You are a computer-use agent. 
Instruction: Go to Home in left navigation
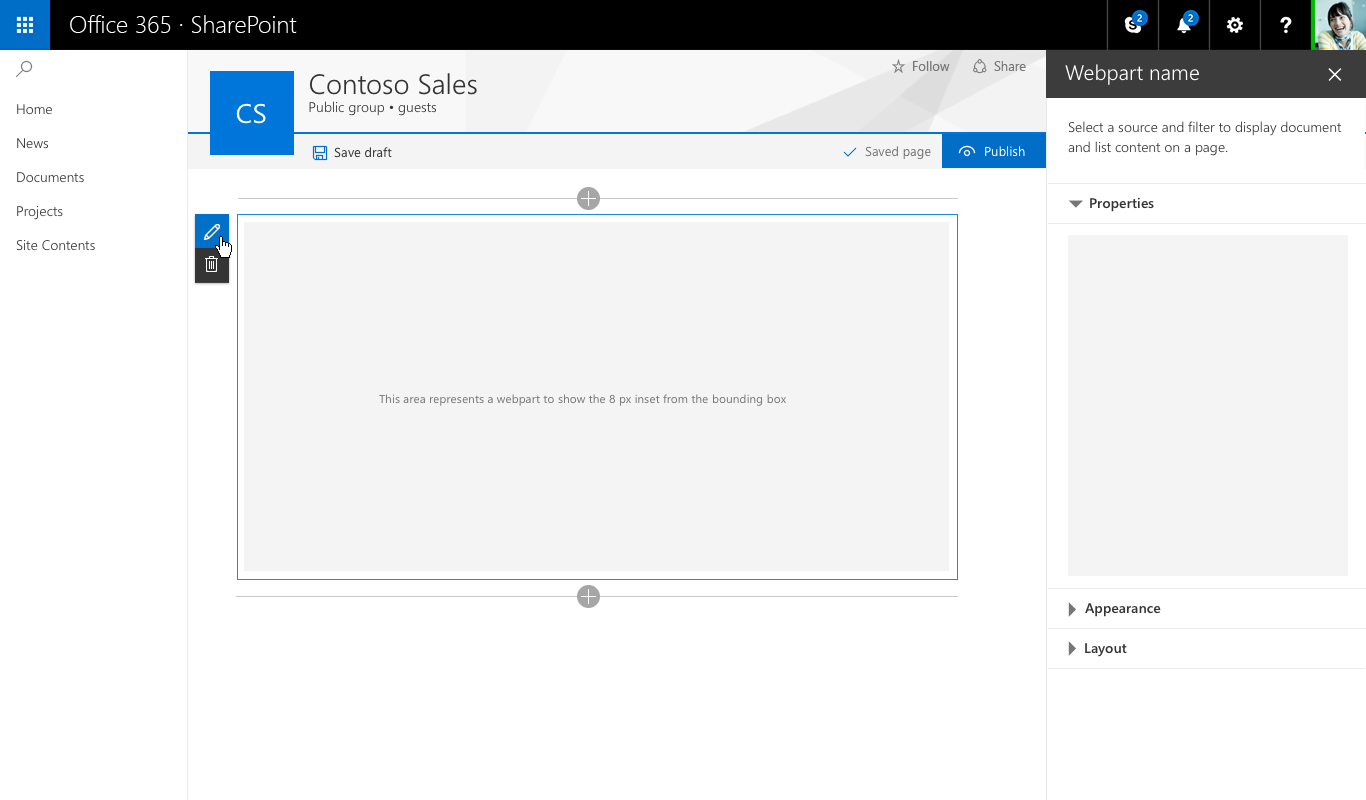point(34,109)
